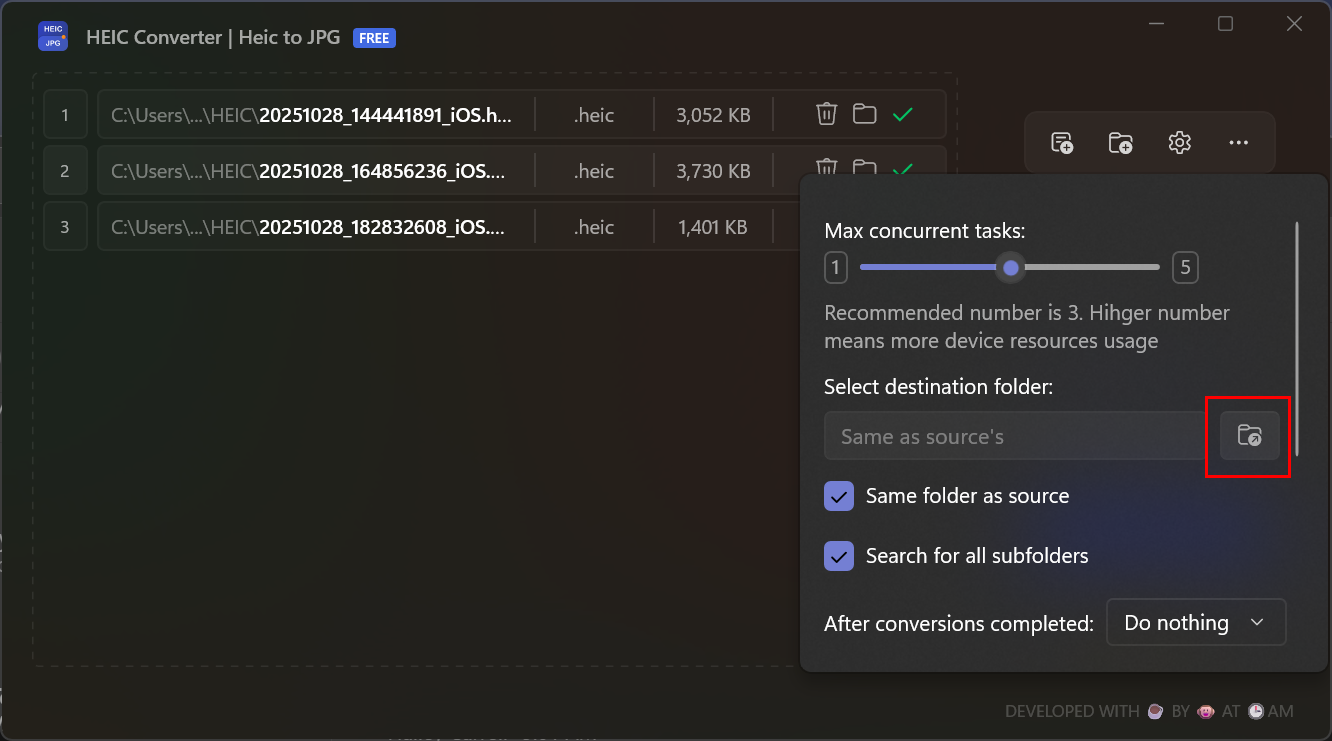Click the maximum value 5 box
Viewport: 1332px width, 741px height.
(1185, 267)
